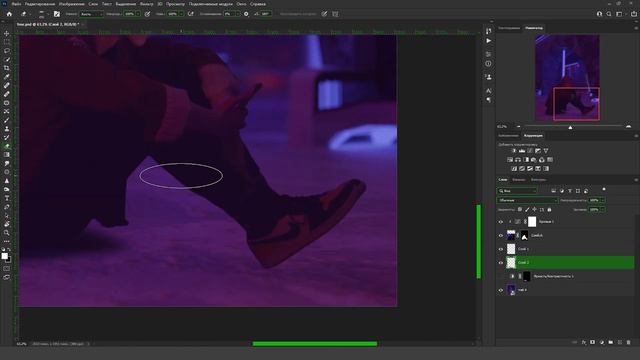
Task: Hide the selected Слой 2 layer
Action: pos(501,263)
